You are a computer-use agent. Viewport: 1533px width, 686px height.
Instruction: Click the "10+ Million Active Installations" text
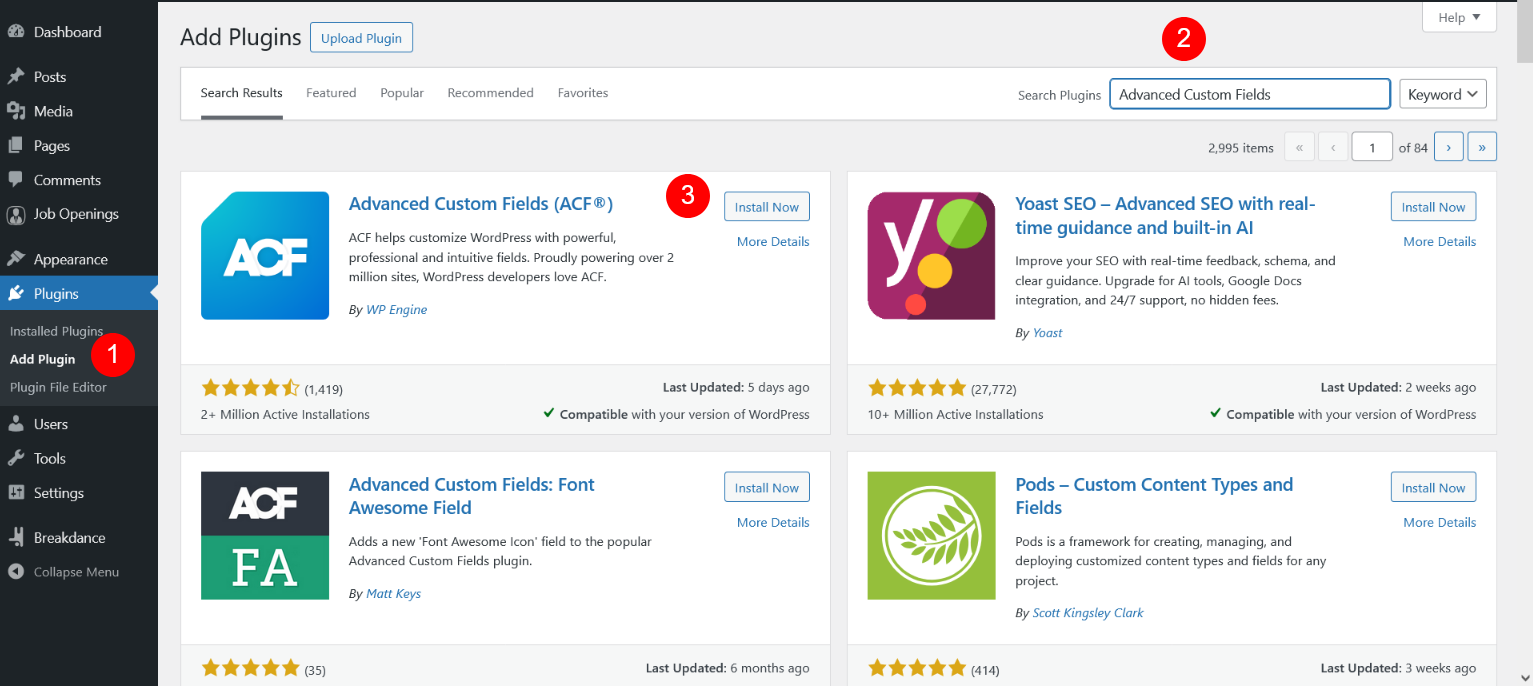tap(956, 414)
